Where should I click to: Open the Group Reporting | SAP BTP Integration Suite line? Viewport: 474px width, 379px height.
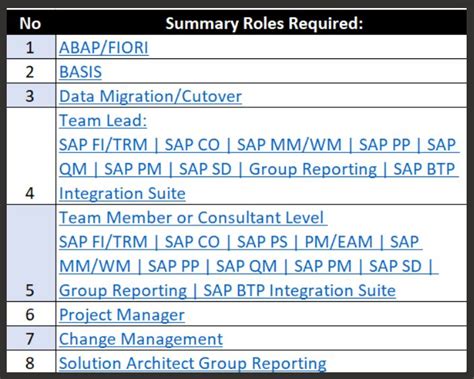click(227, 290)
